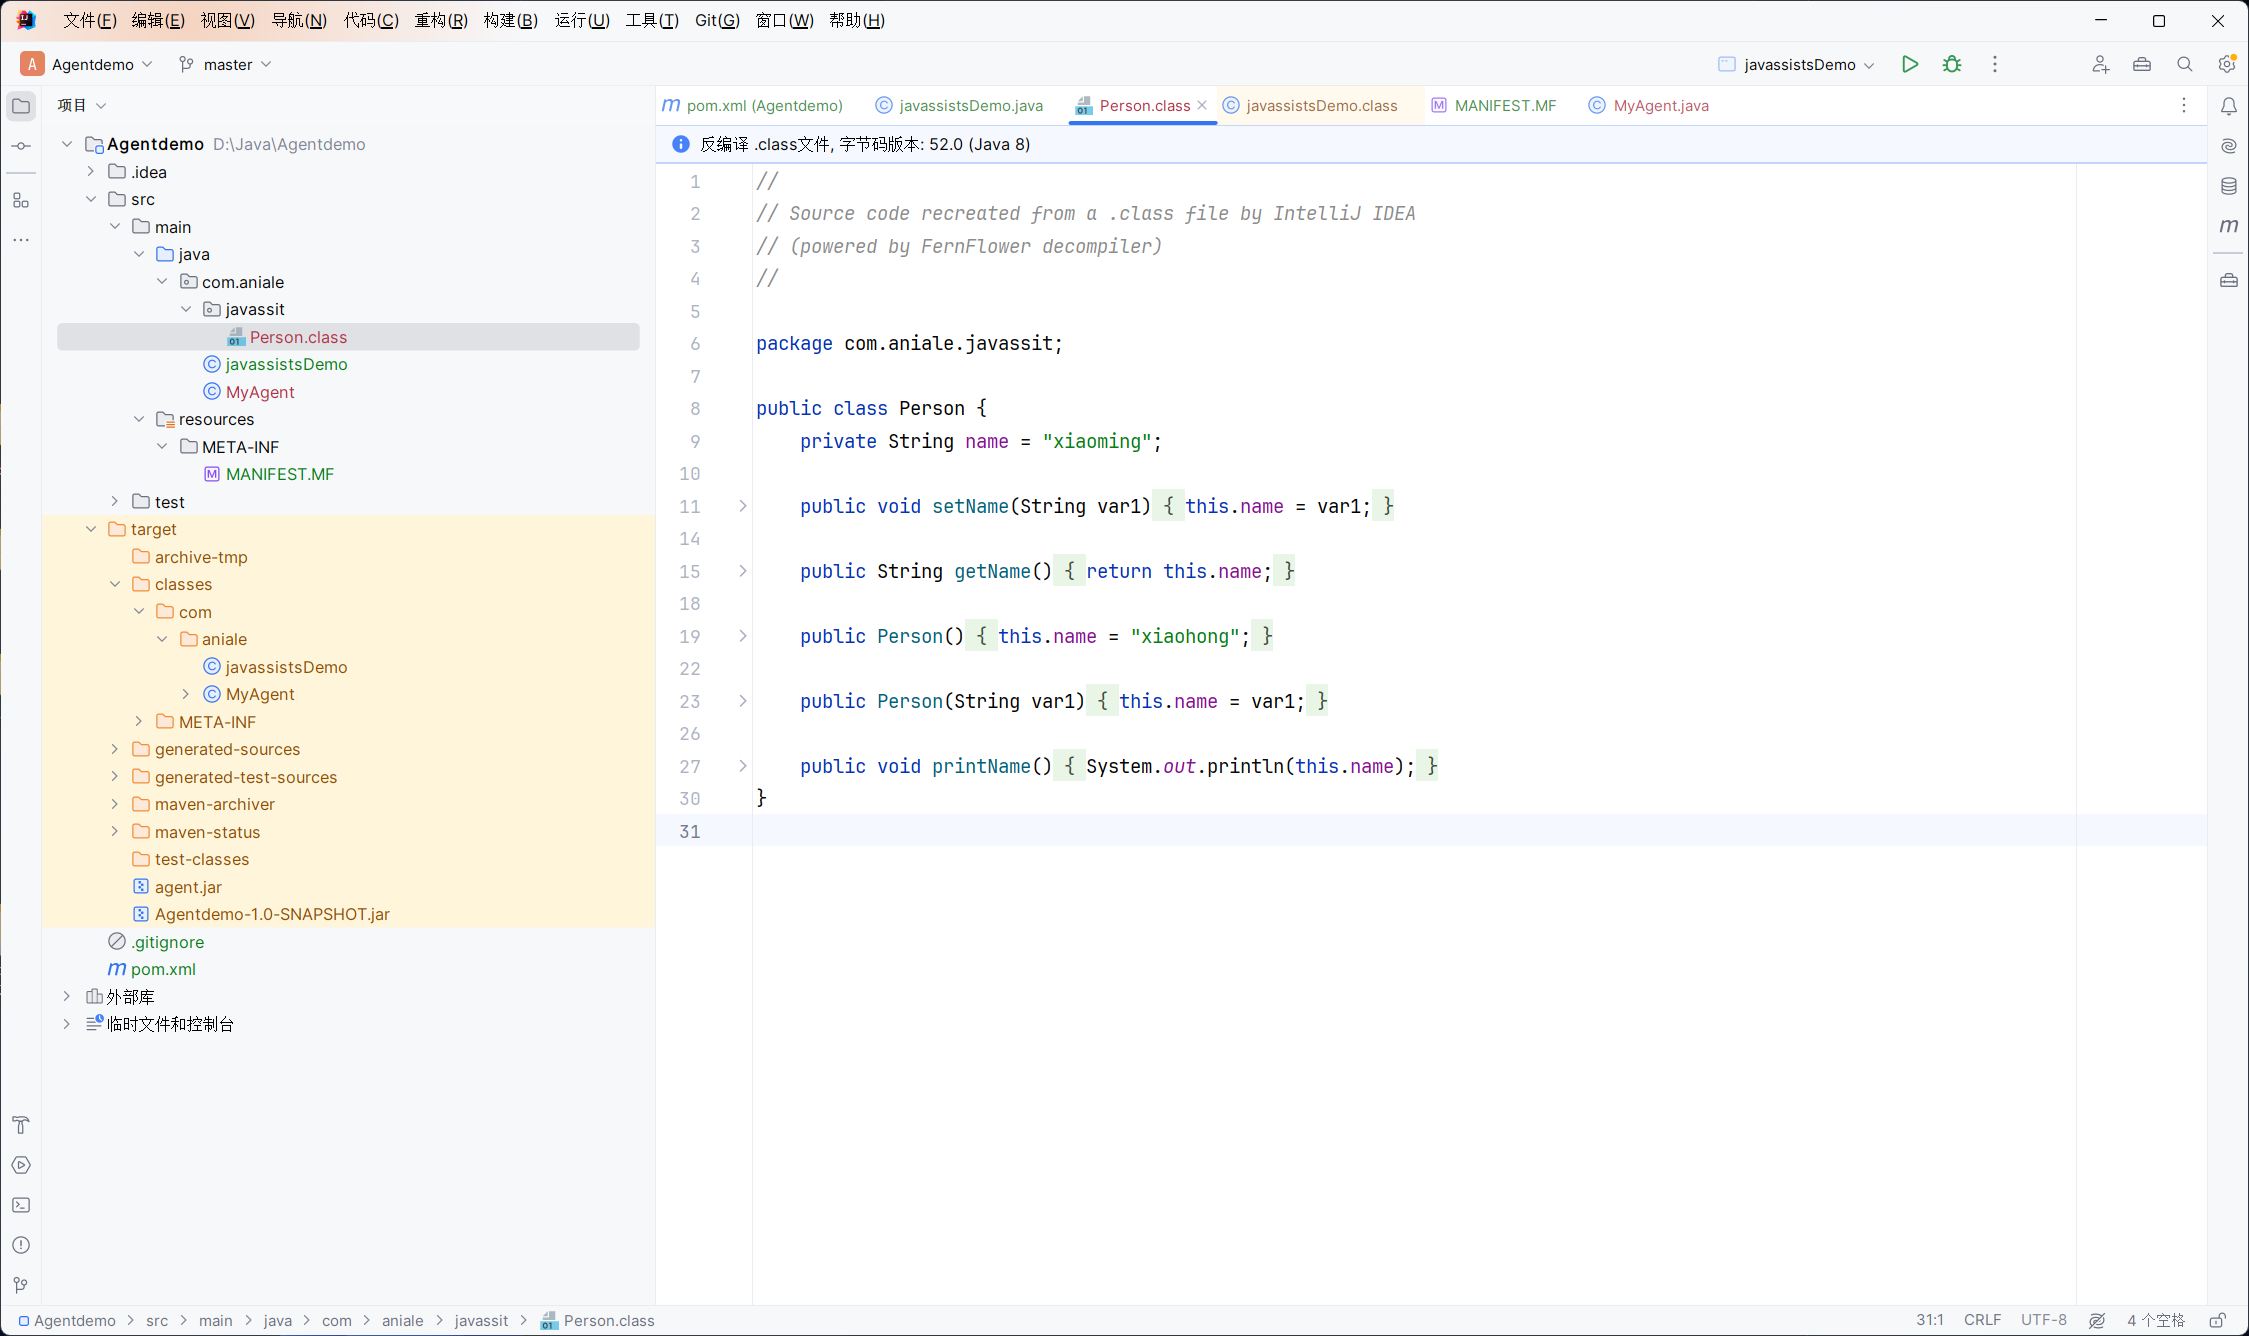Open the Terminal tool window
Image resolution: width=2249 pixels, height=1336 pixels.
click(x=21, y=1205)
